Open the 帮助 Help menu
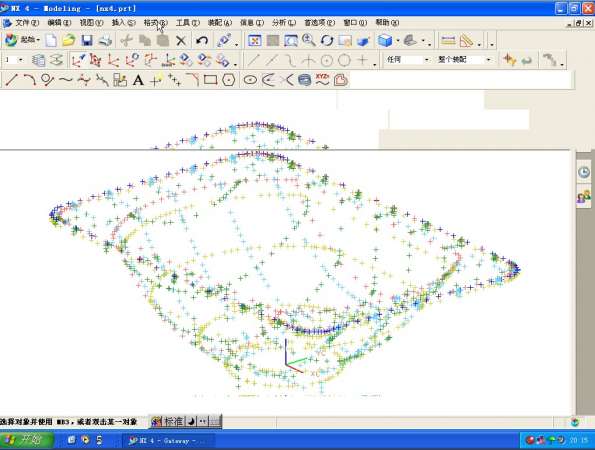595x450 pixels. [x=387, y=23]
